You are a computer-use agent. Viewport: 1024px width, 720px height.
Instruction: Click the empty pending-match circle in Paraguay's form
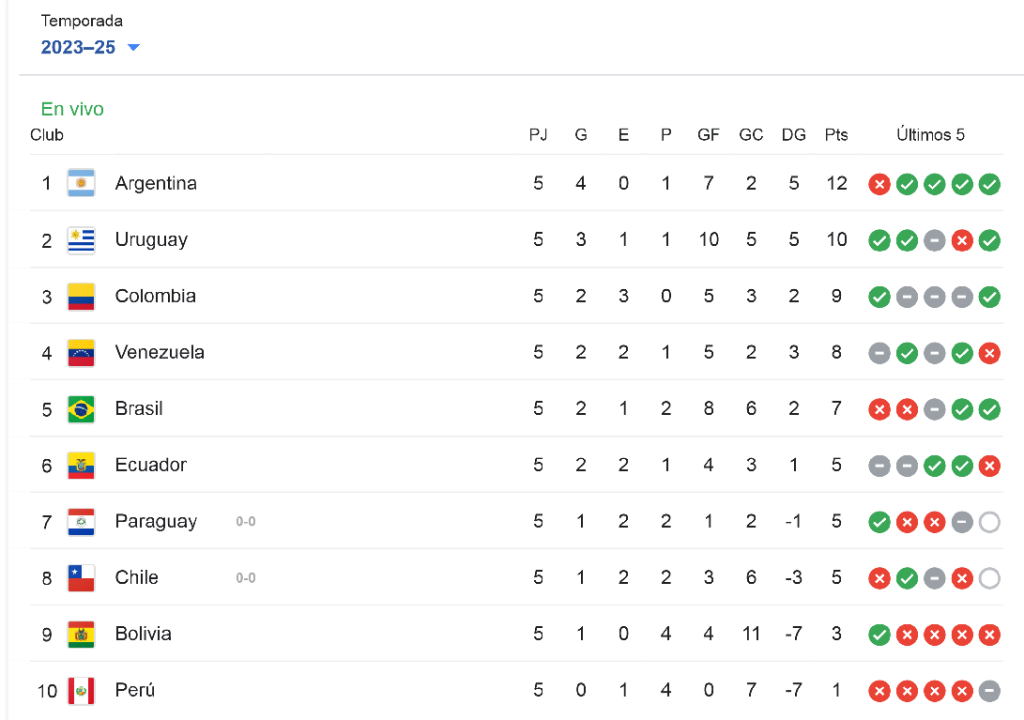[991, 522]
